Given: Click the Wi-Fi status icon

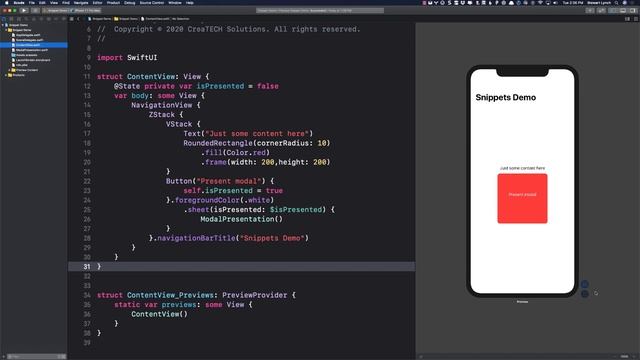Looking at the screenshot, I should click(x=541, y=3).
